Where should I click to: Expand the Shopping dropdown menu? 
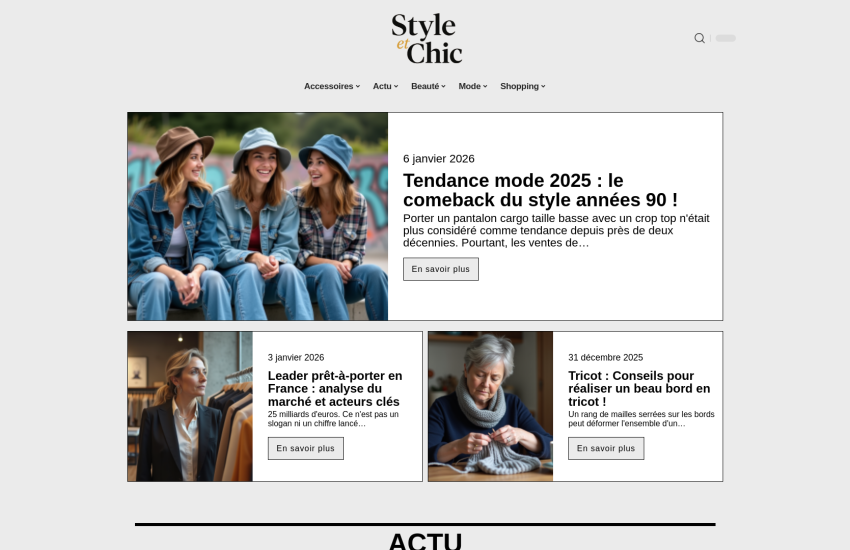(x=522, y=86)
